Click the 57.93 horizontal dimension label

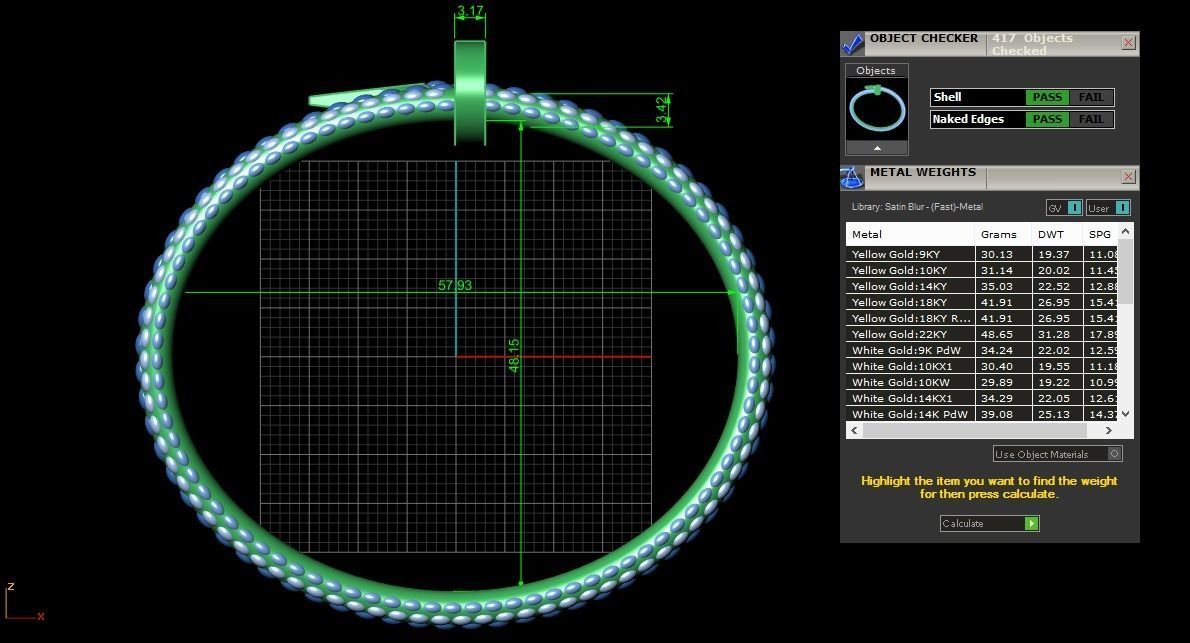point(455,285)
